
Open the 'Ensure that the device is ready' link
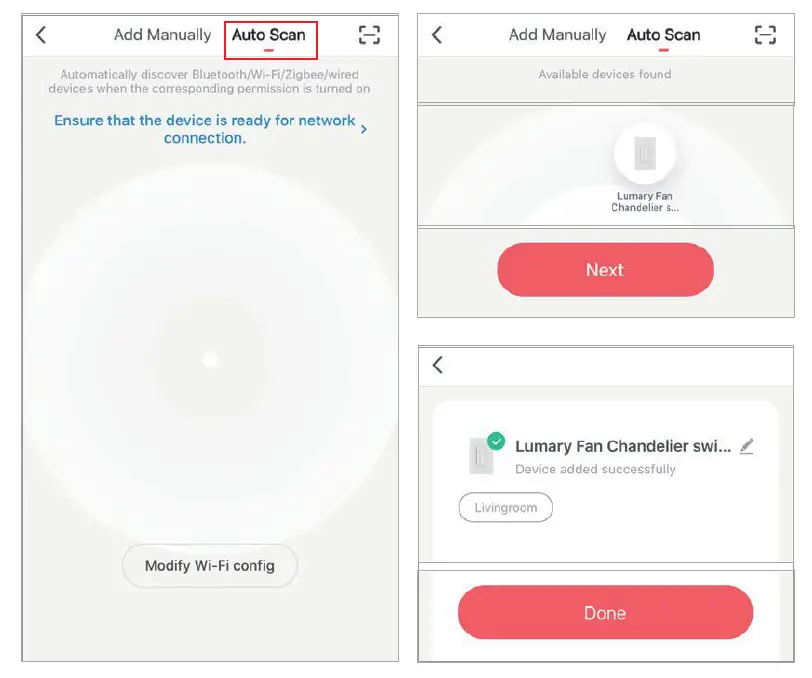click(x=204, y=129)
